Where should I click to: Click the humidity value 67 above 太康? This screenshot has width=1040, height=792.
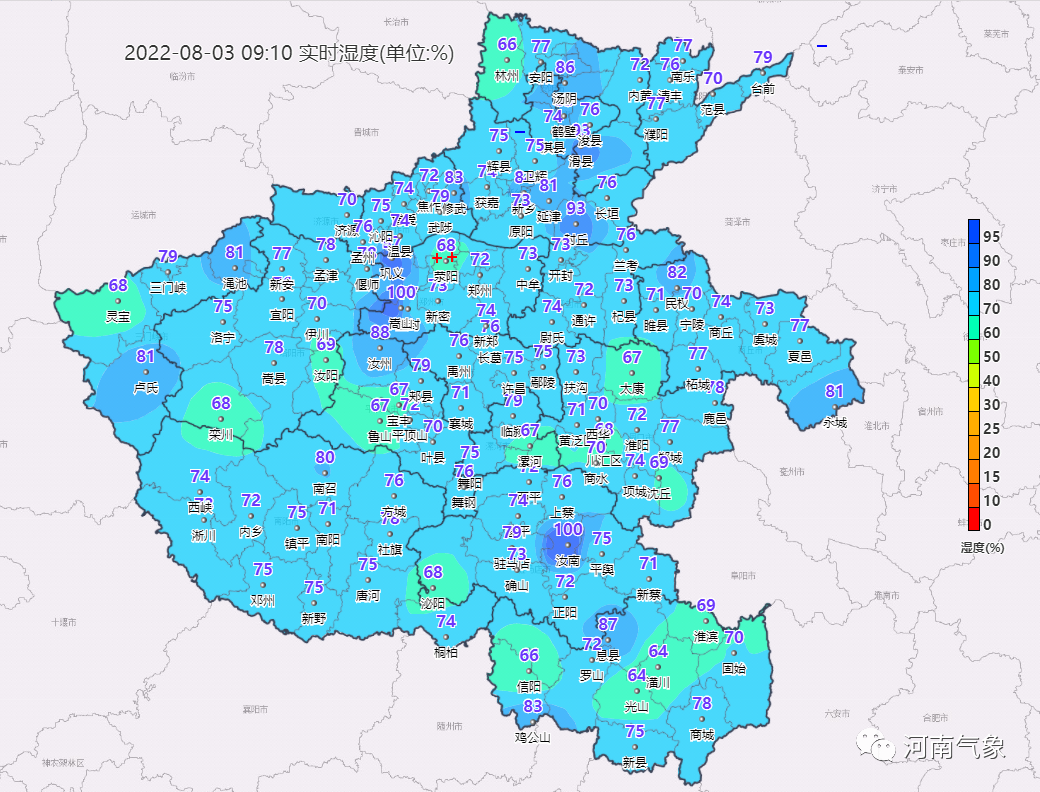click(x=632, y=357)
